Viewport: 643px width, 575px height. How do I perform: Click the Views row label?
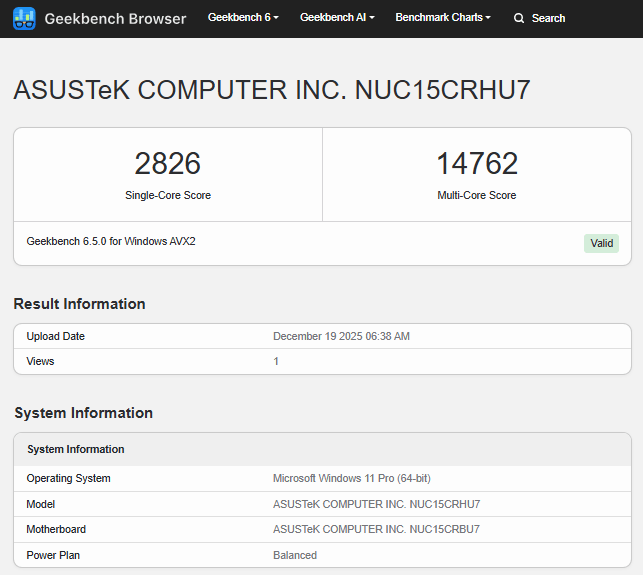[x=40, y=361]
